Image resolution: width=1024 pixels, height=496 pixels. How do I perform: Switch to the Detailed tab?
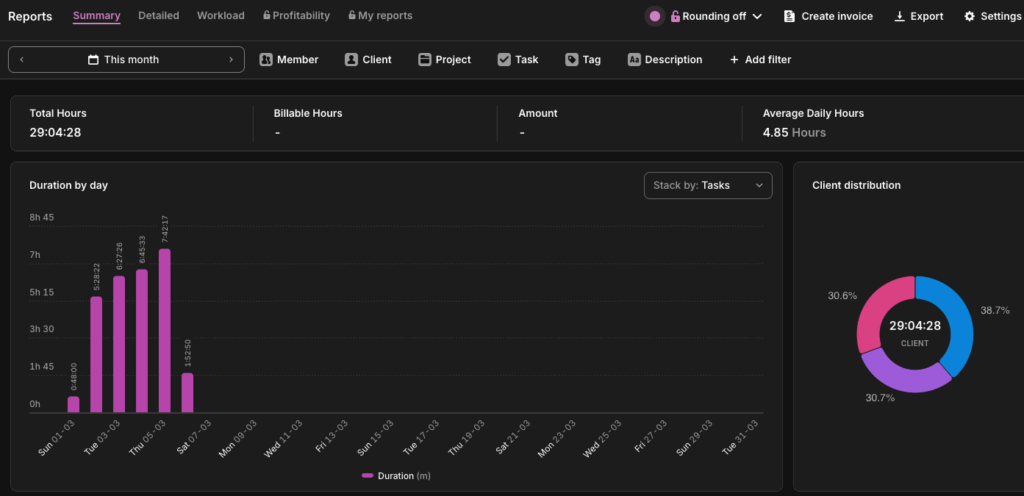pos(159,16)
